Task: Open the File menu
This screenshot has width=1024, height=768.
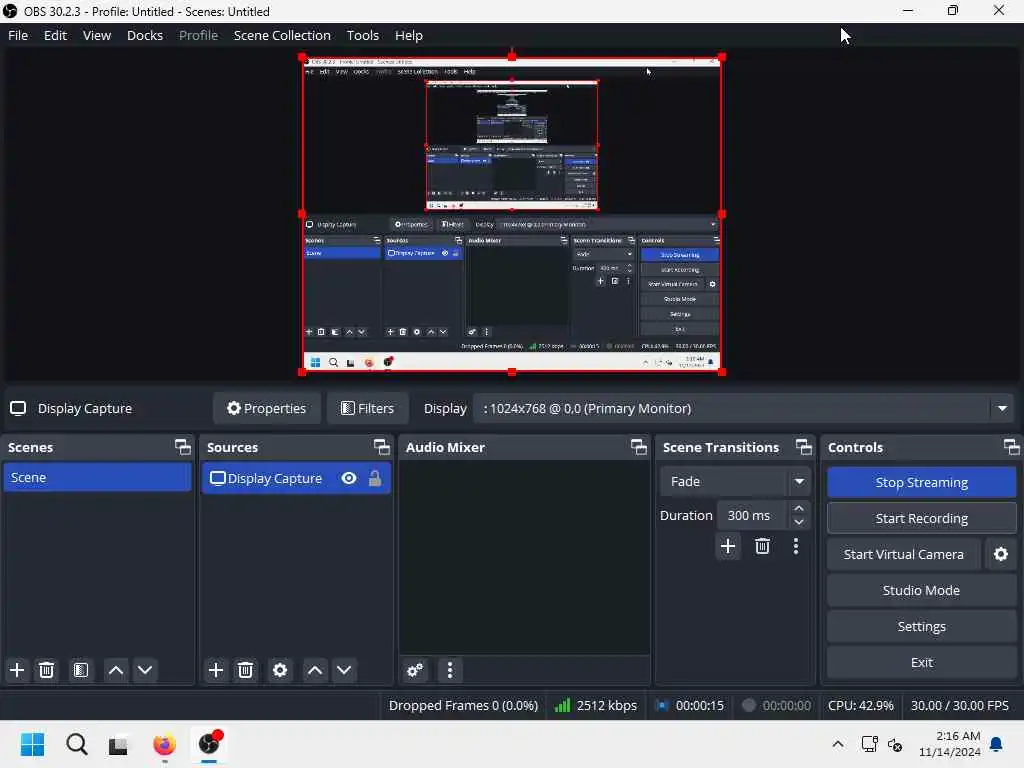Action: [18, 35]
